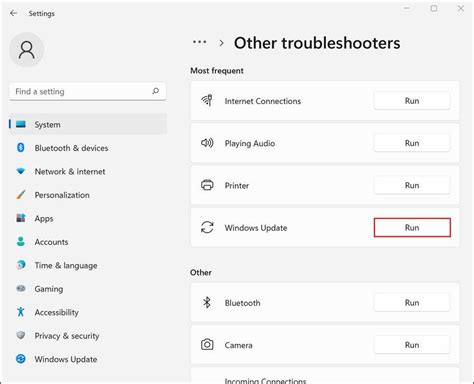Click the search magnifier icon
474x384 pixels.
tap(155, 91)
